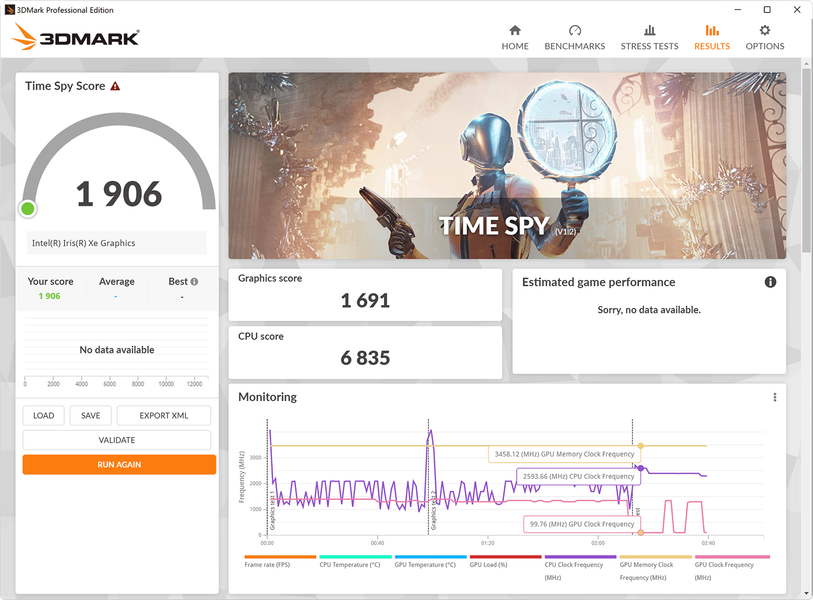Click the Graphics test 1 chart marker line
The height and width of the screenshot is (600, 813).
268,477
